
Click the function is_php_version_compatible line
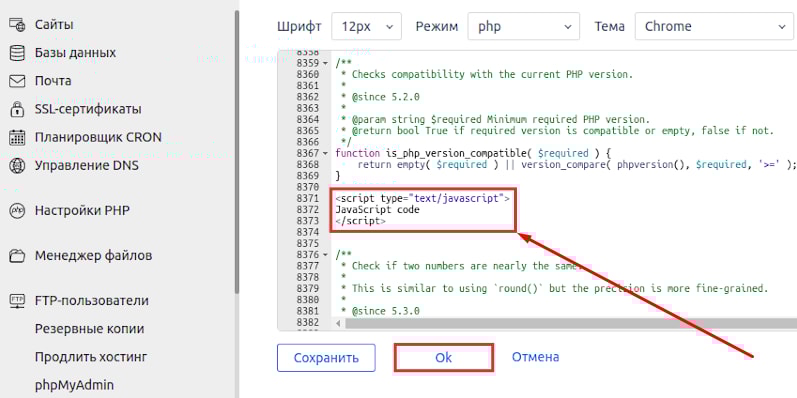tap(472, 153)
